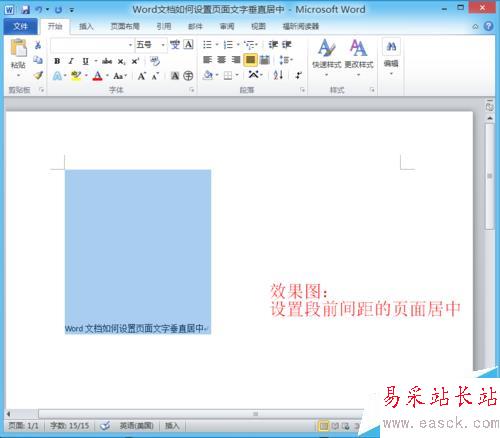
Task: Expand the Numbering list dropdown
Action: click(x=238, y=44)
